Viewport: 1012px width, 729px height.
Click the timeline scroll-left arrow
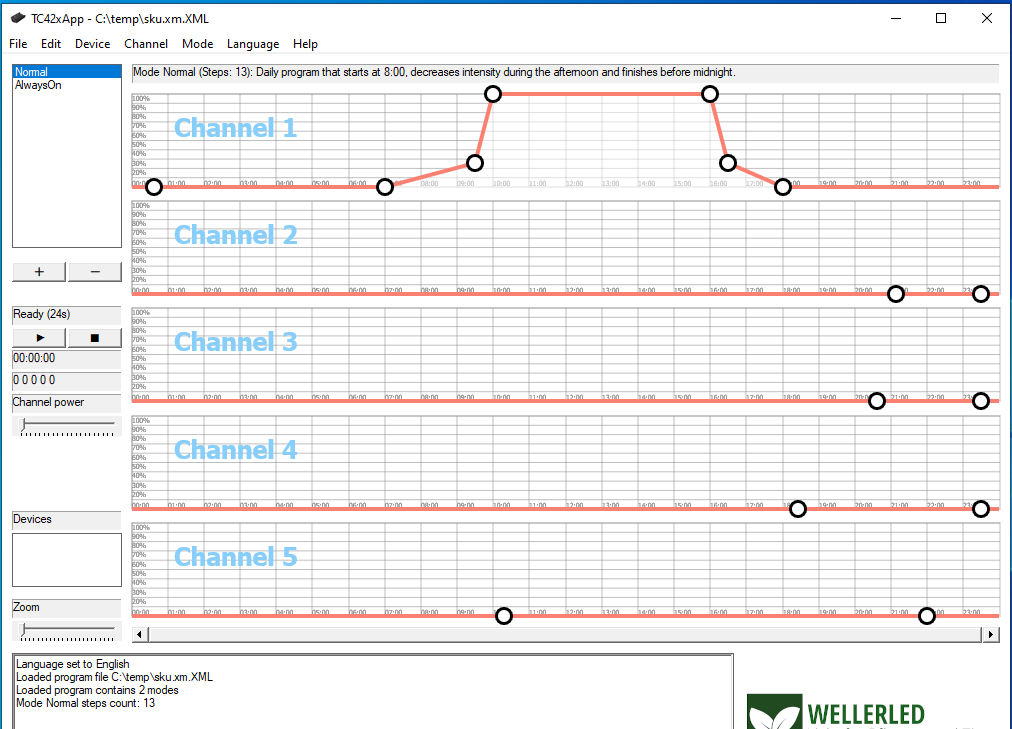[139, 634]
